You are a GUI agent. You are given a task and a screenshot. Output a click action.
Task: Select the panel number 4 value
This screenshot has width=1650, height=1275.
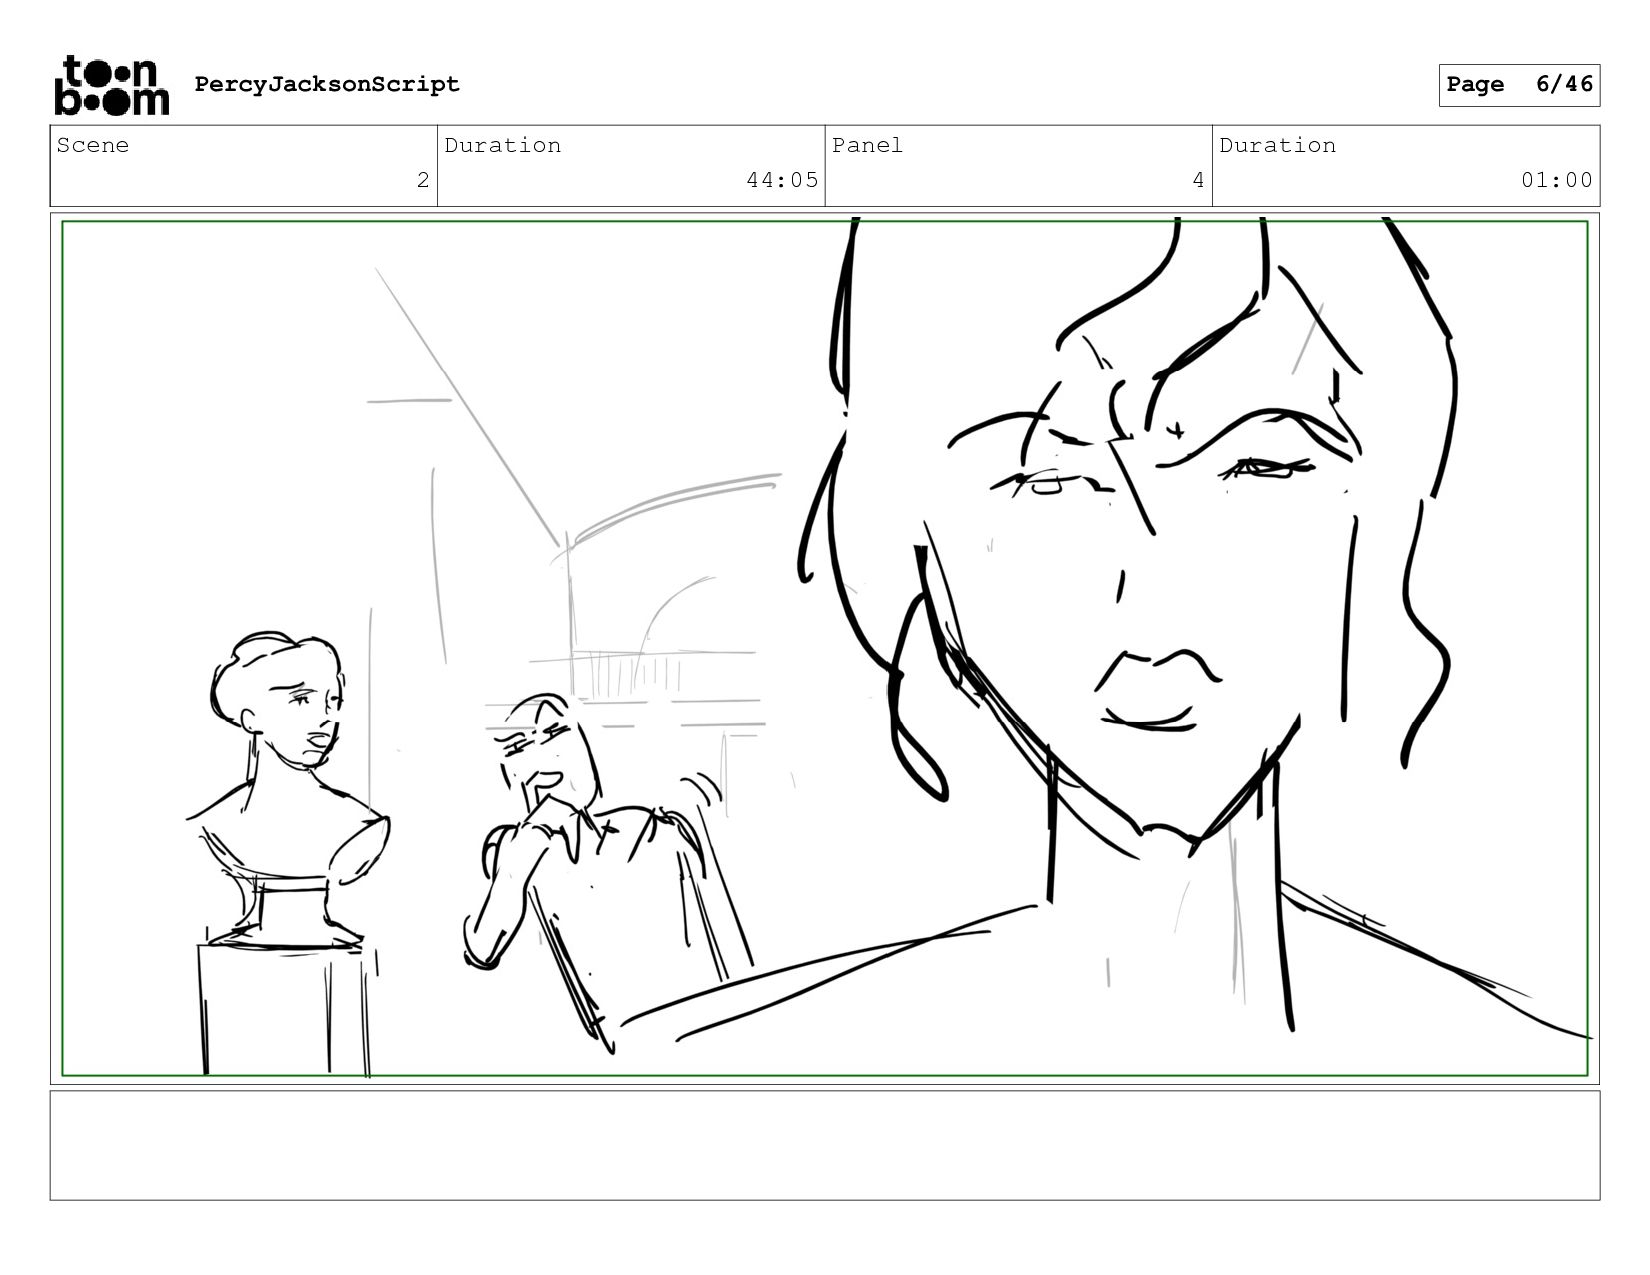pyautogui.click(x=1198, y=180)
